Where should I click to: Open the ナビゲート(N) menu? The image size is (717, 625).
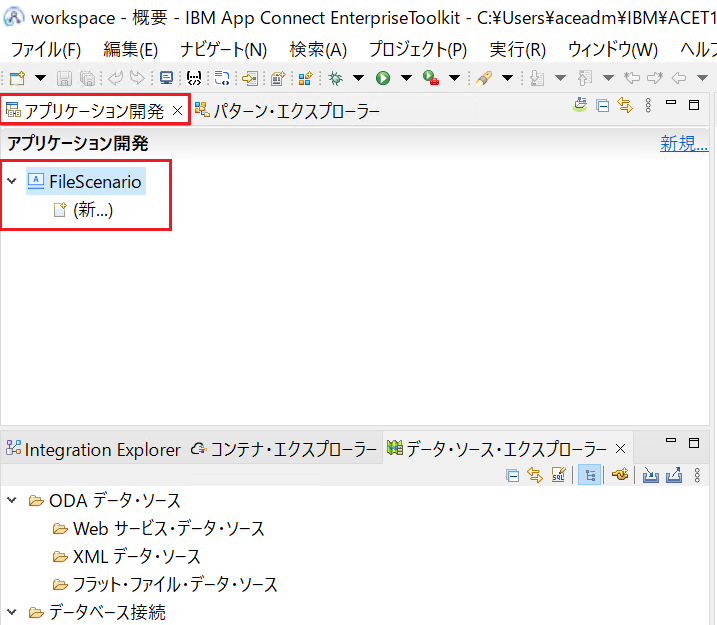coord(224,49)
